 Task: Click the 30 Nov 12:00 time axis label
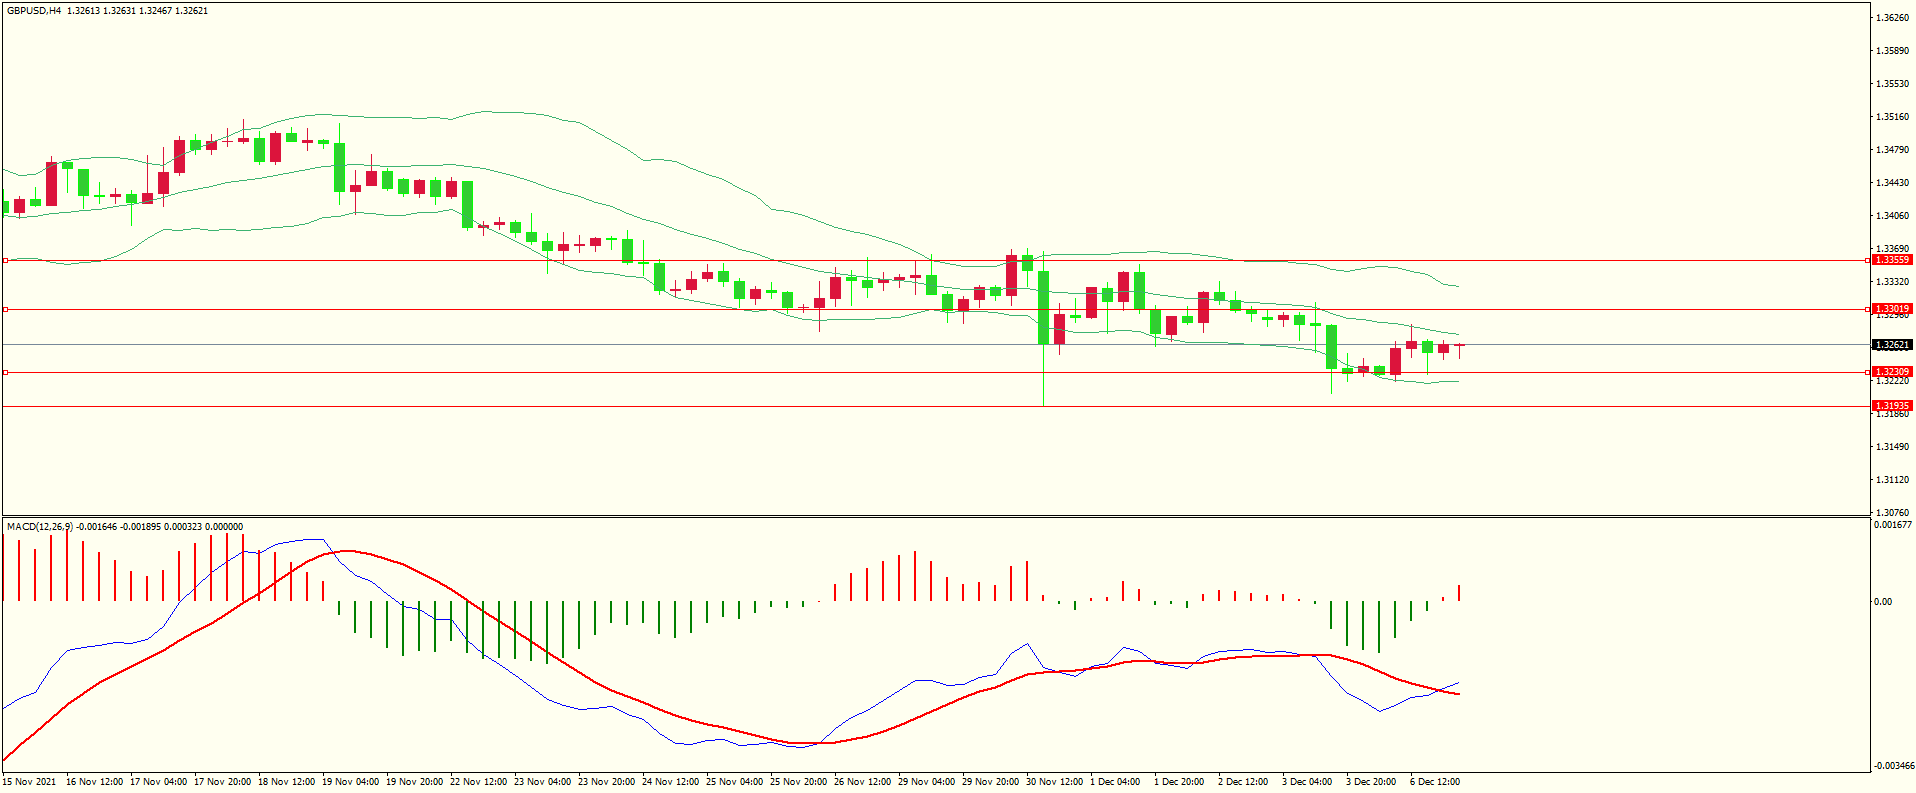point(1054,782)
